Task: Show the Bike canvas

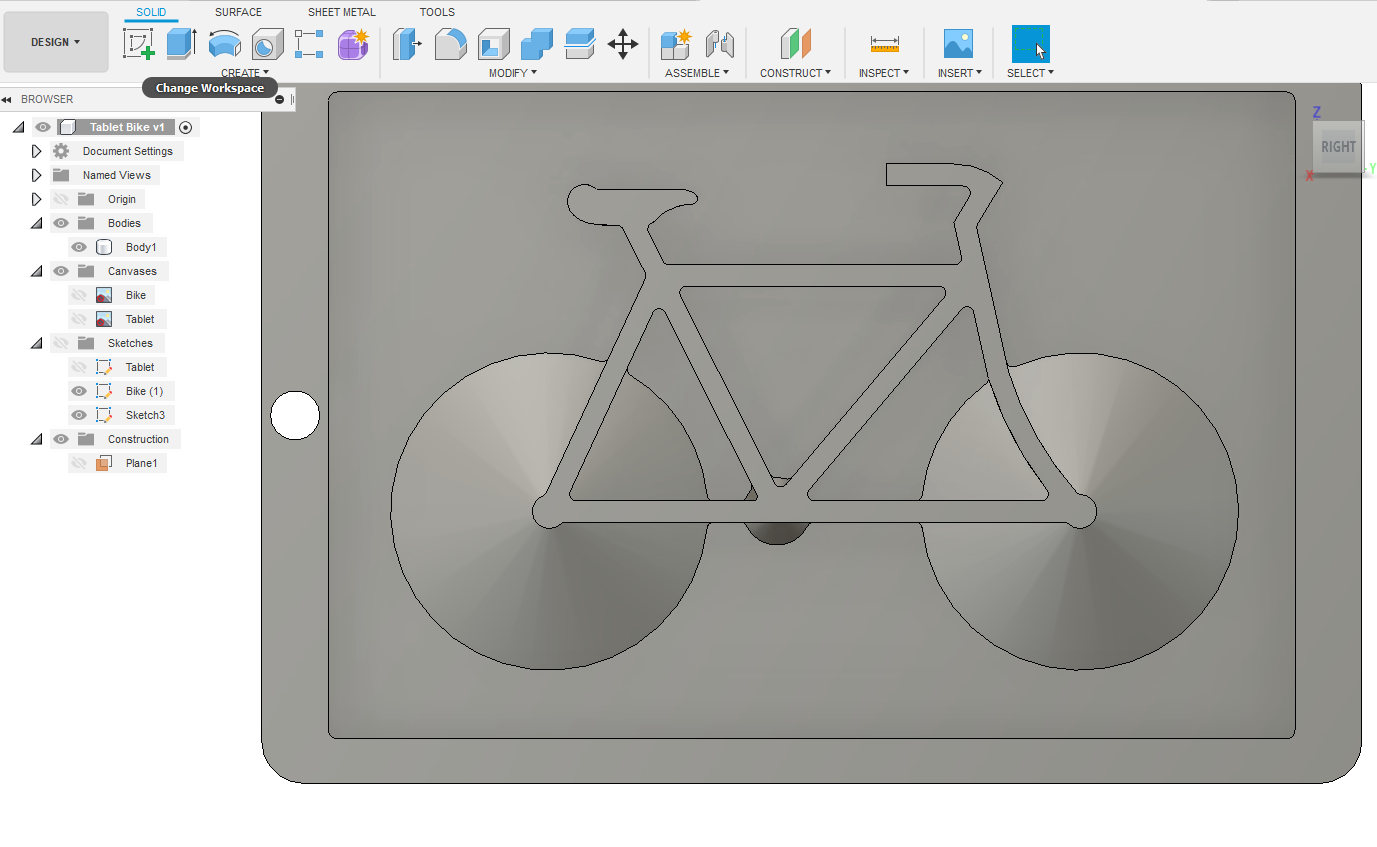Action: point(79,295)
